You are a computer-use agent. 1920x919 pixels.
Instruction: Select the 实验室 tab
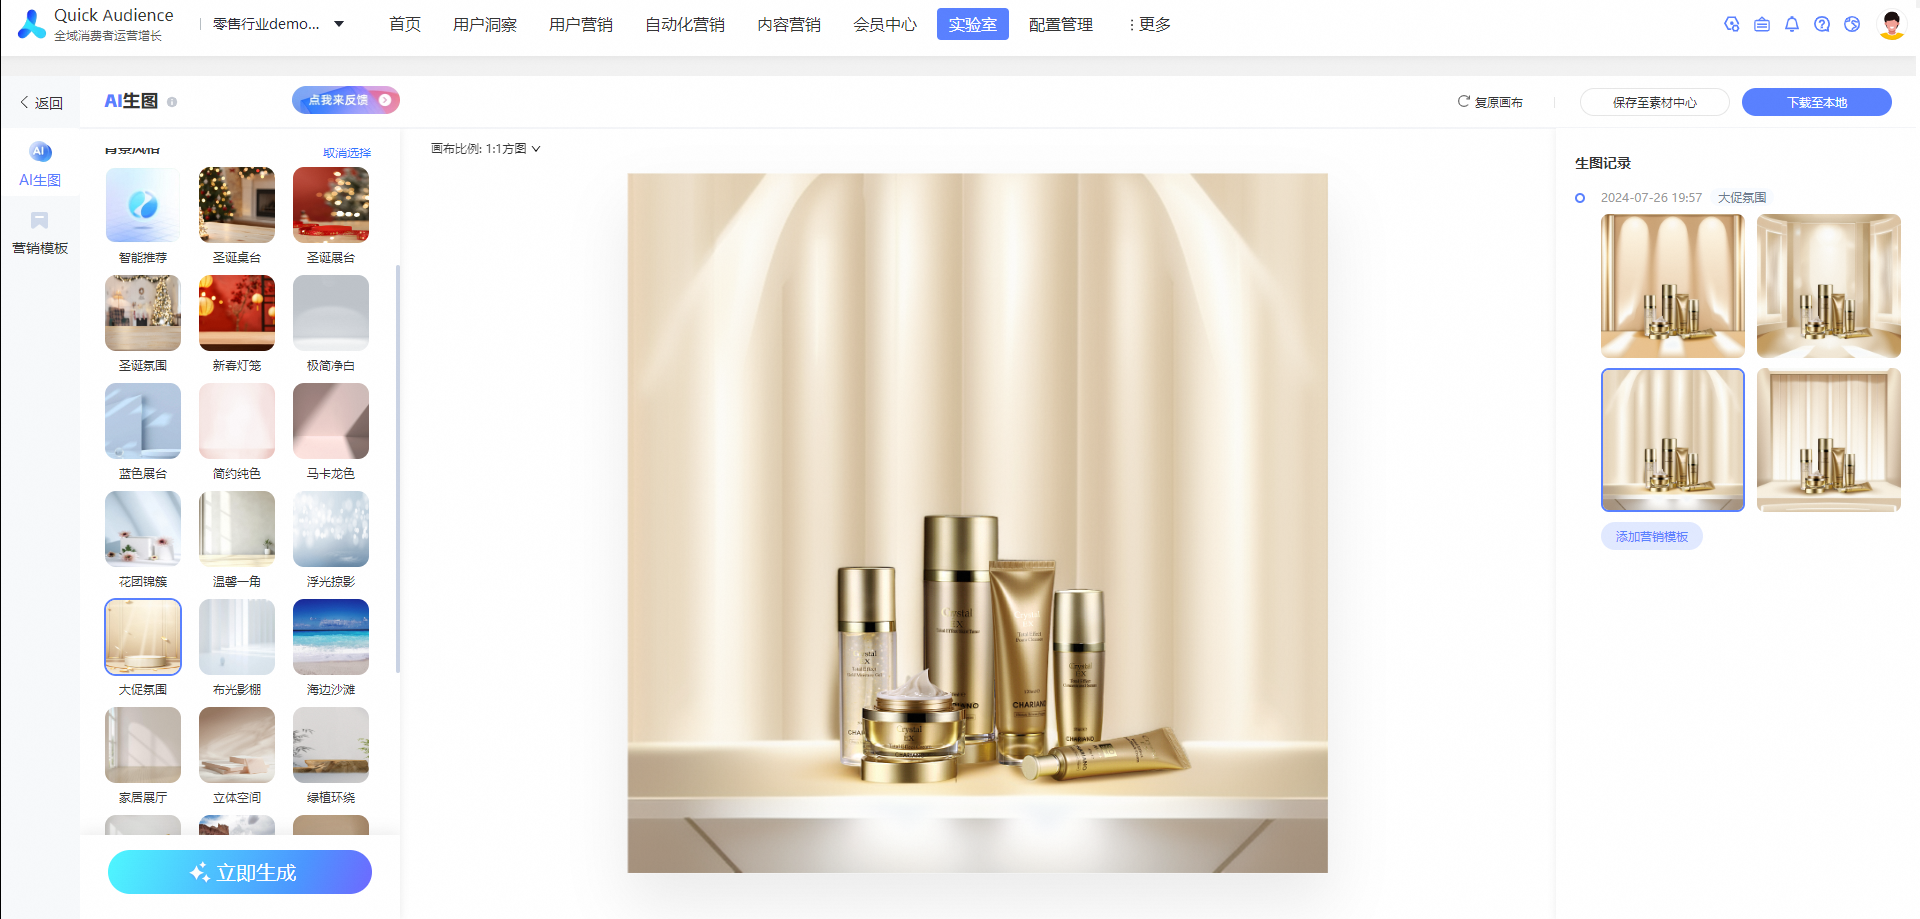(973, 24)
